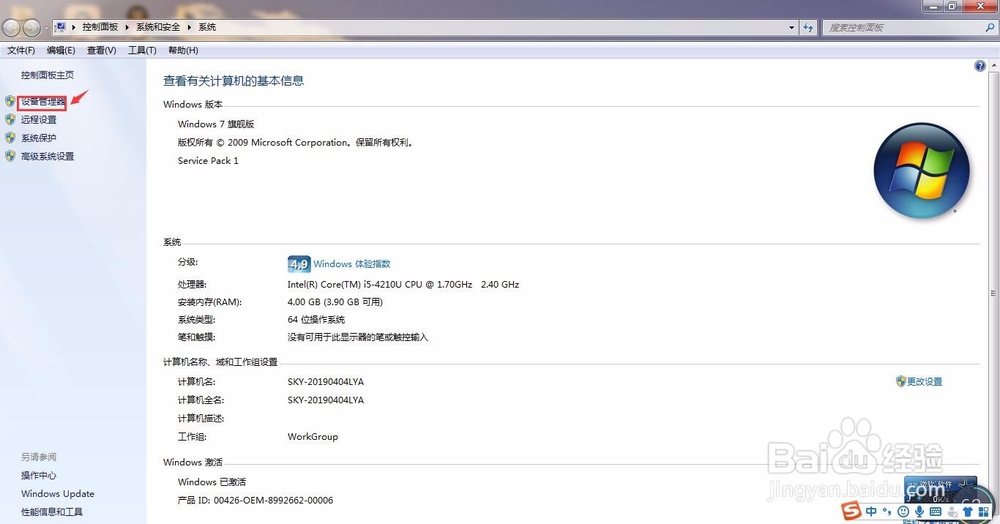This screenshot has width=1000, height=524.
Task: Open System protection (系统保护) link
Action: point(38,138)
